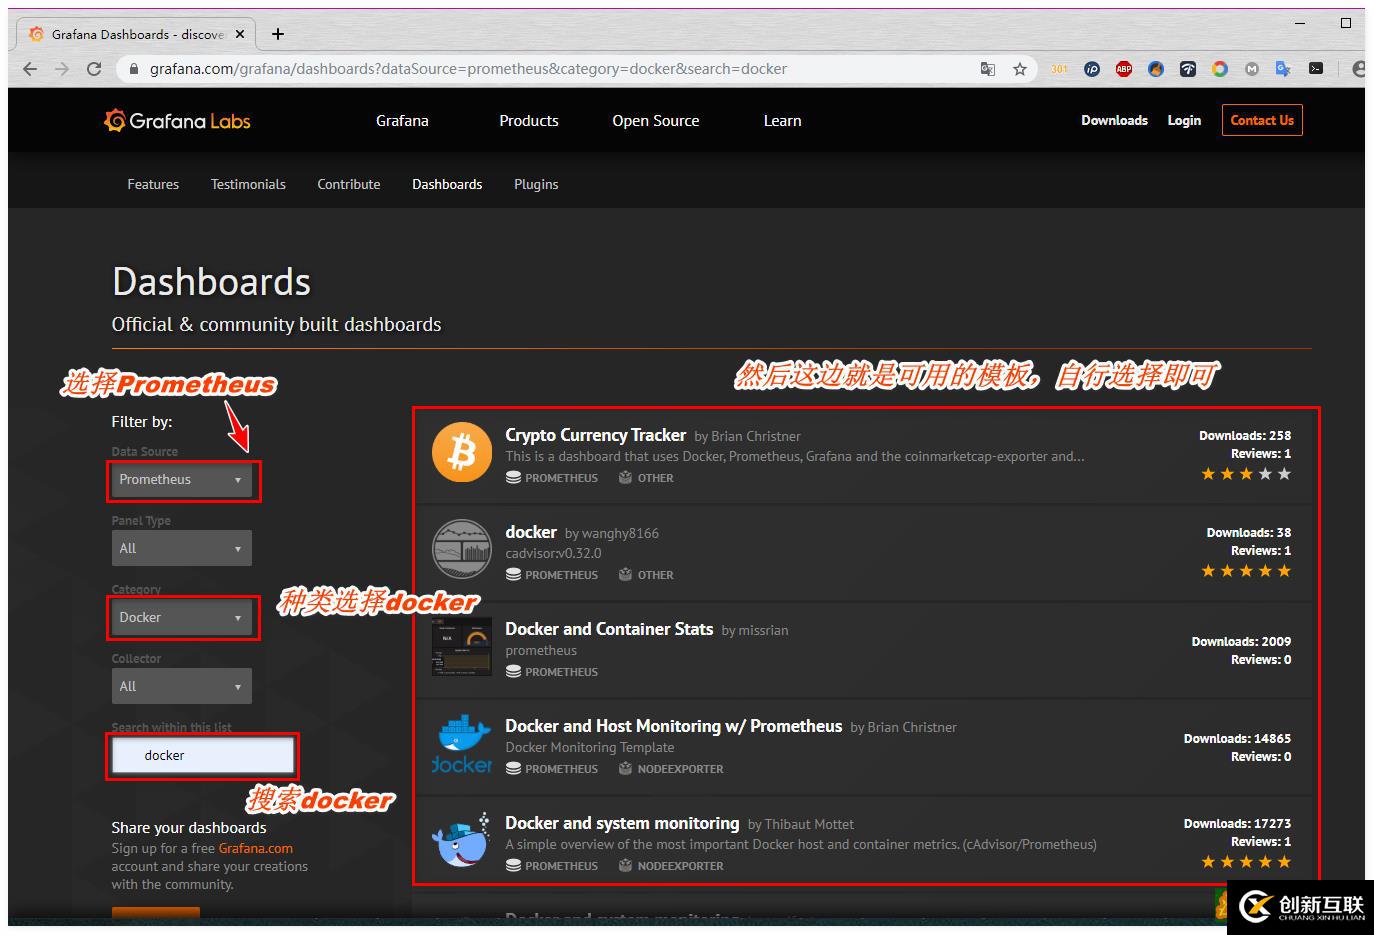The image size is (1374, 935).
Task: Open the docker dashboard by wanghy8166
Action: [531, 532]
